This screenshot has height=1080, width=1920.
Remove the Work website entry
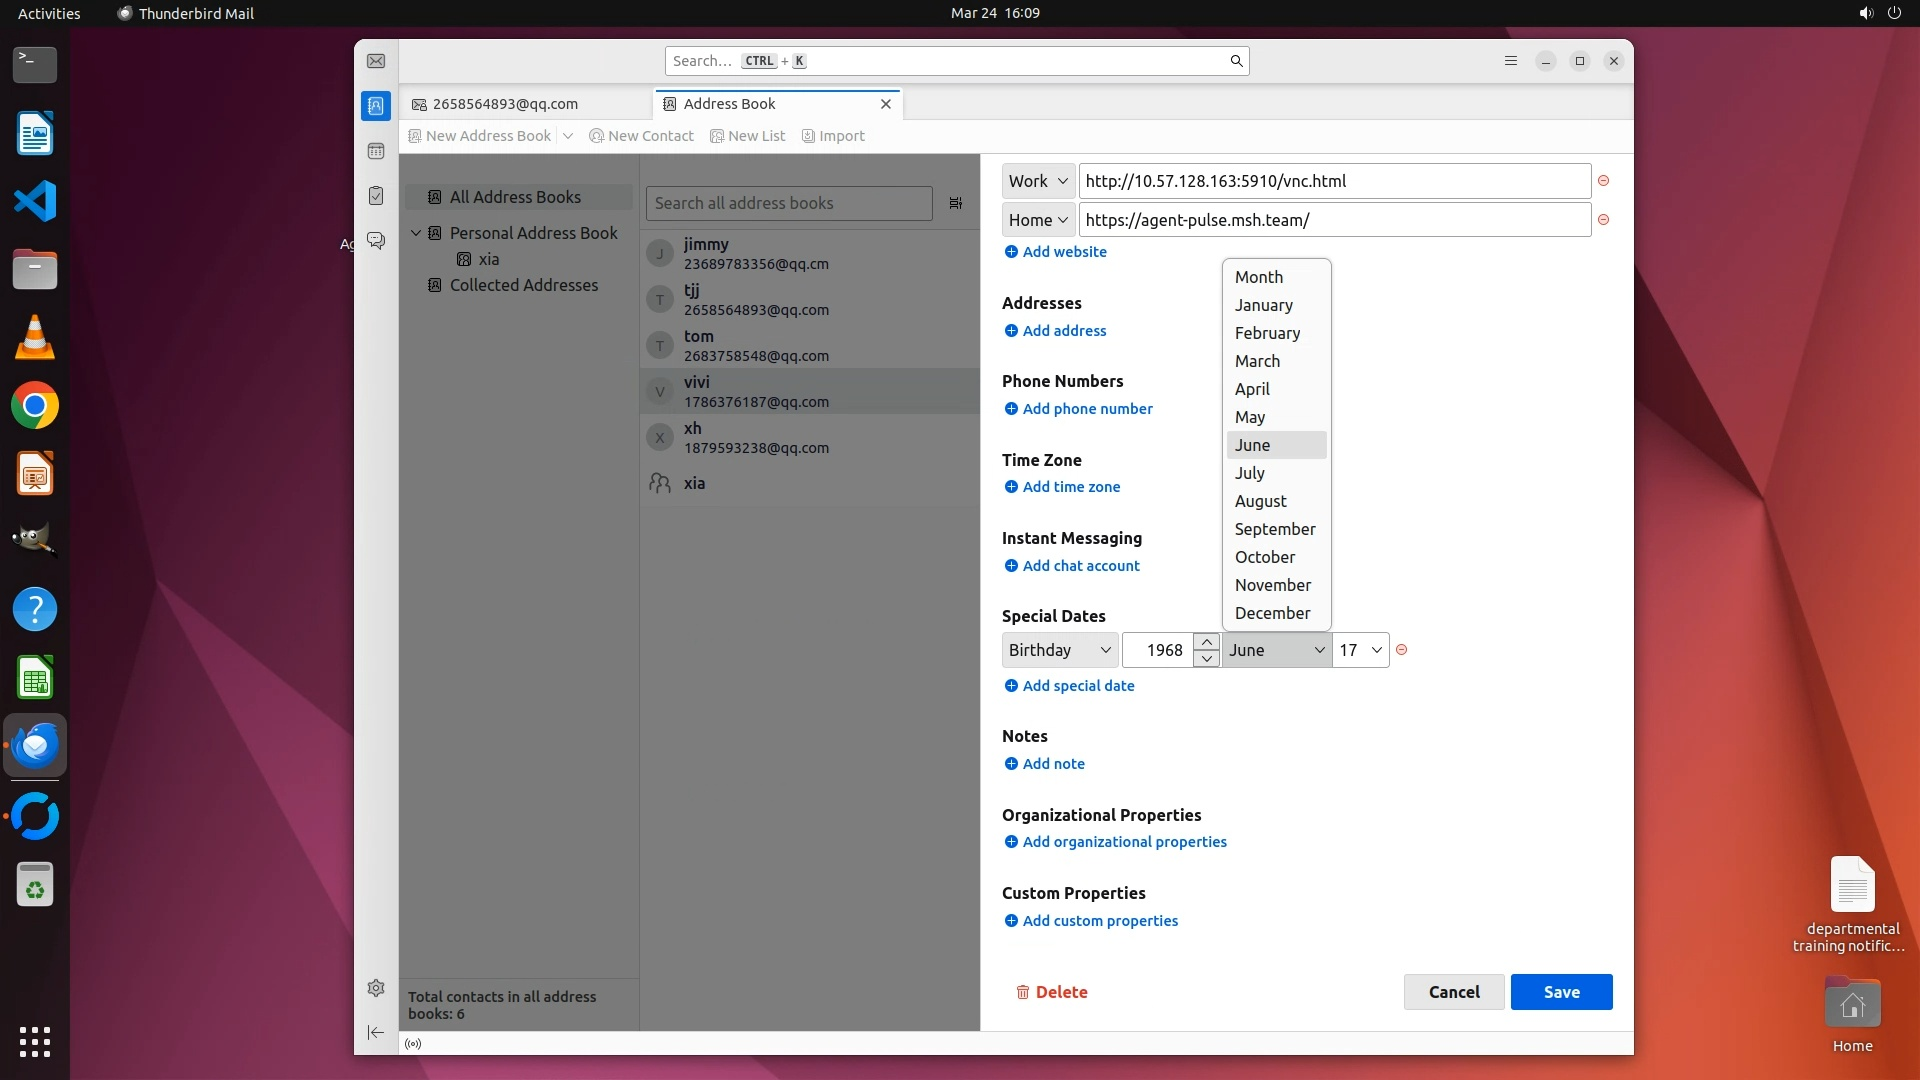pyautogui.click(x=1603, y=181)
